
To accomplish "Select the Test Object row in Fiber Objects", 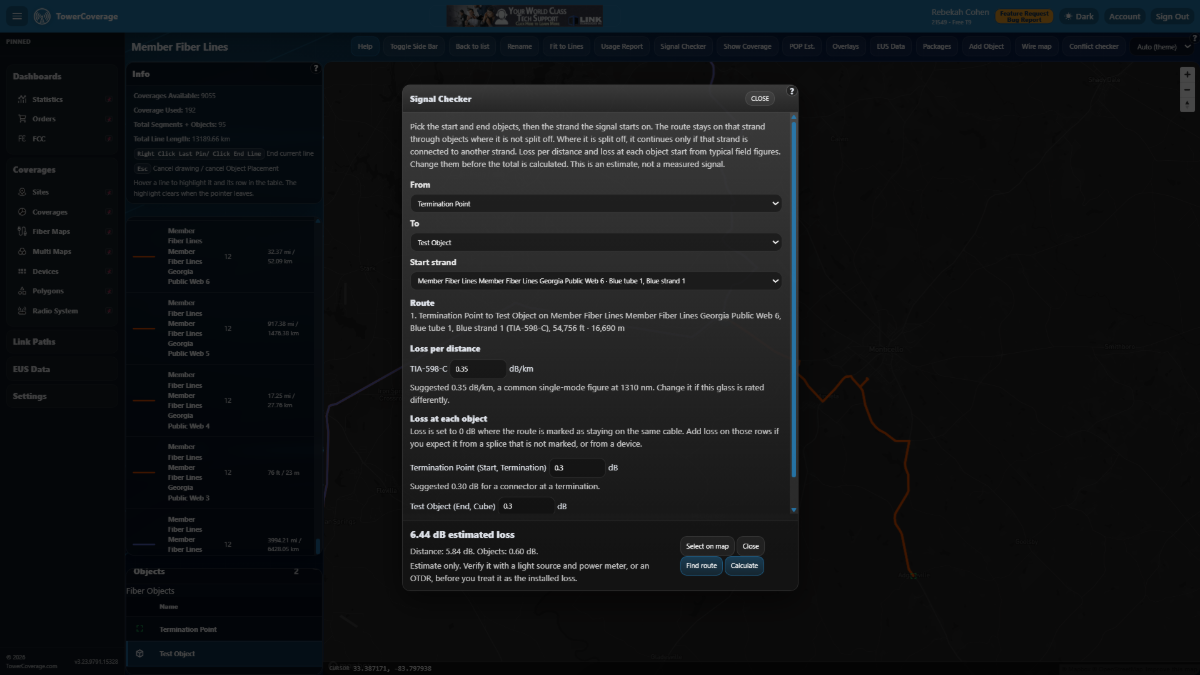I will pyautogui.click(x=223, y=653).
